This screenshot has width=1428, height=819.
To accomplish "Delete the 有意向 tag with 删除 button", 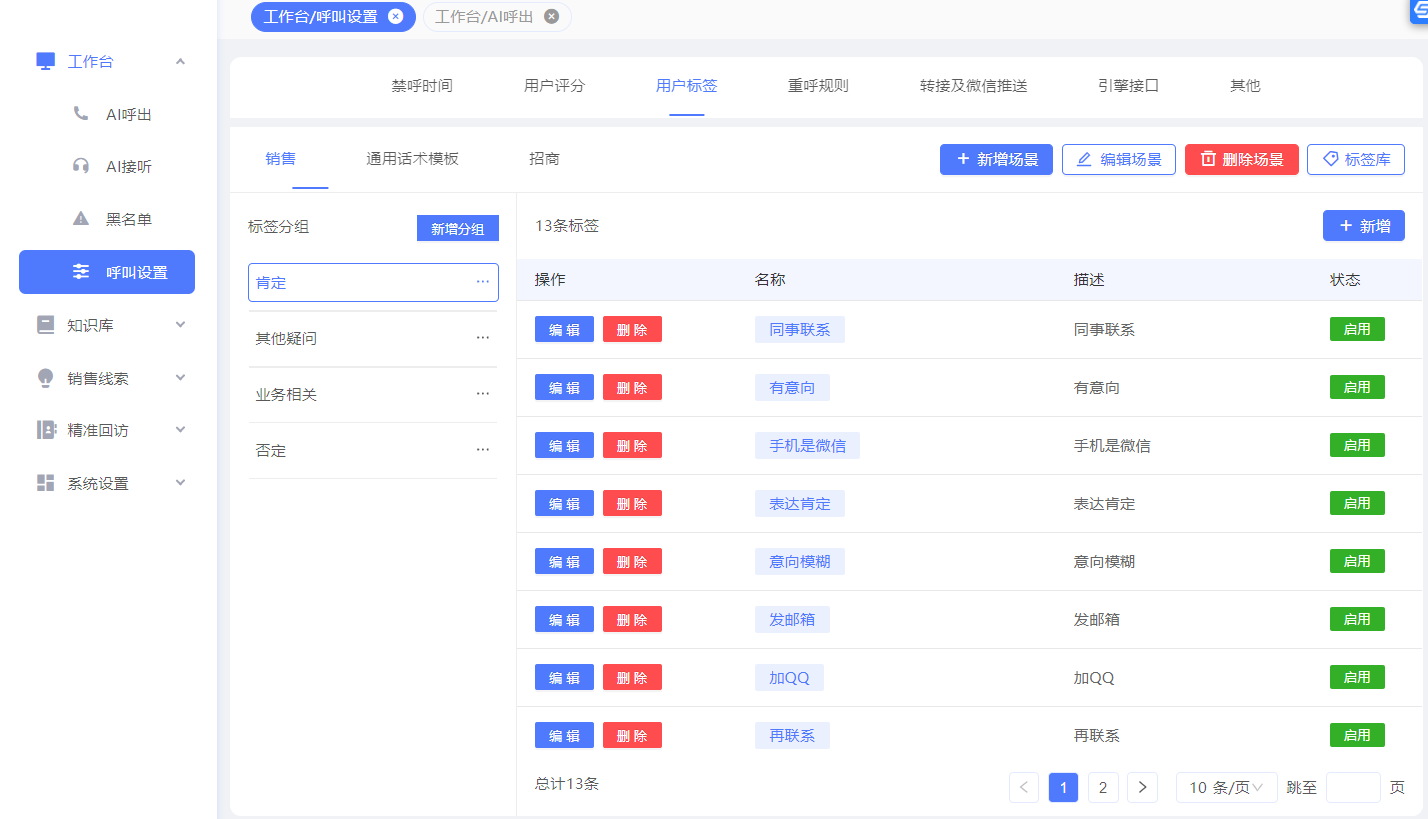I will click(x=632, y=388).
